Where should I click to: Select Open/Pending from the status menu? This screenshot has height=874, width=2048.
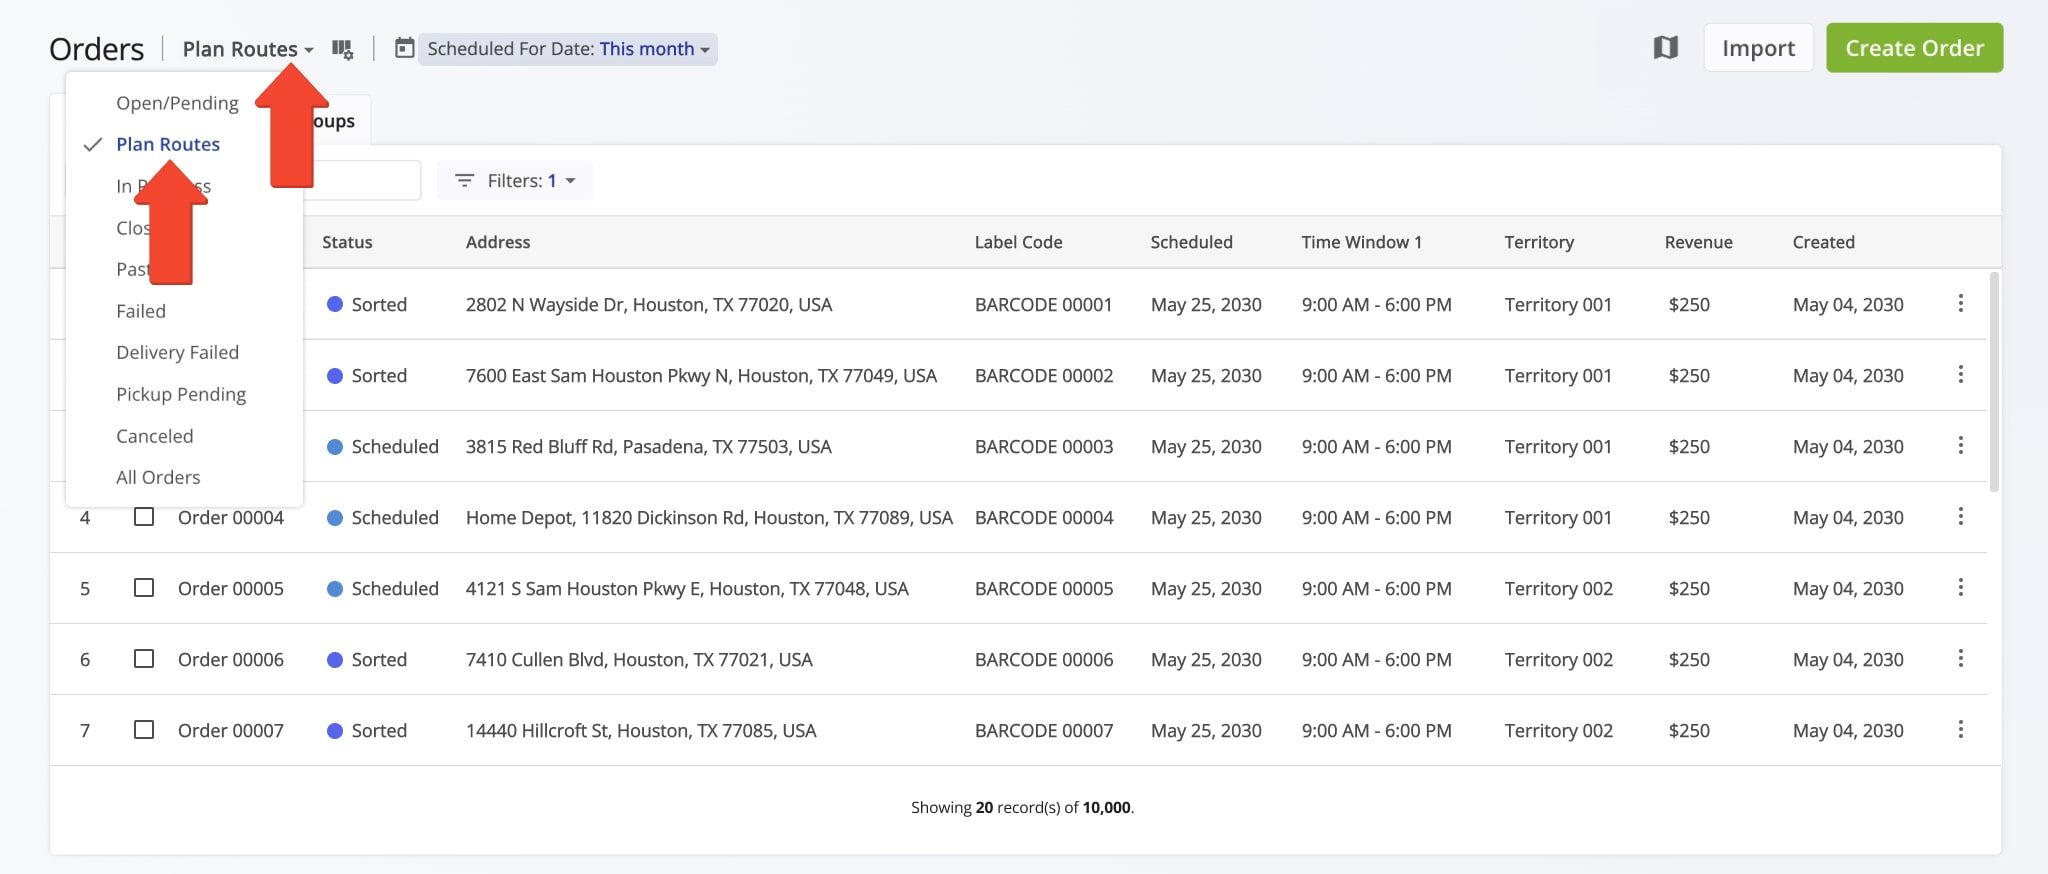coord(177,103)
